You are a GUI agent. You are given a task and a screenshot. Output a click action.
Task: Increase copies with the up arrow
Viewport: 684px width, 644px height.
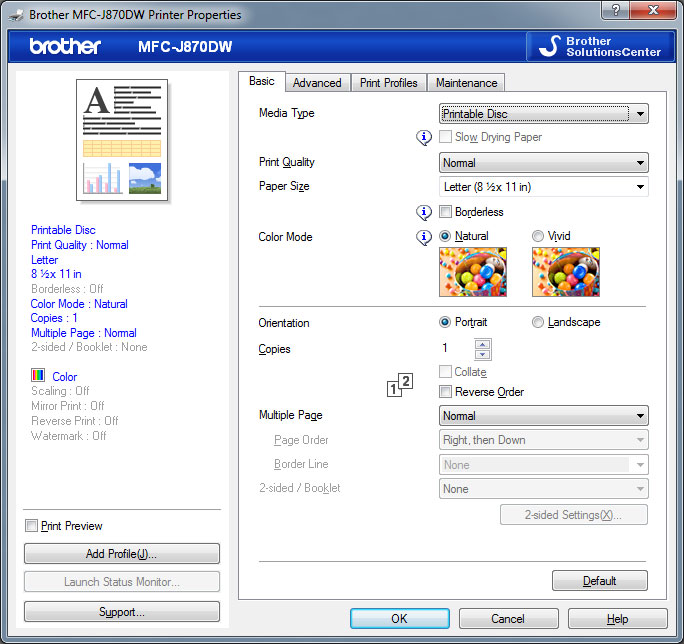coord(482,344)
